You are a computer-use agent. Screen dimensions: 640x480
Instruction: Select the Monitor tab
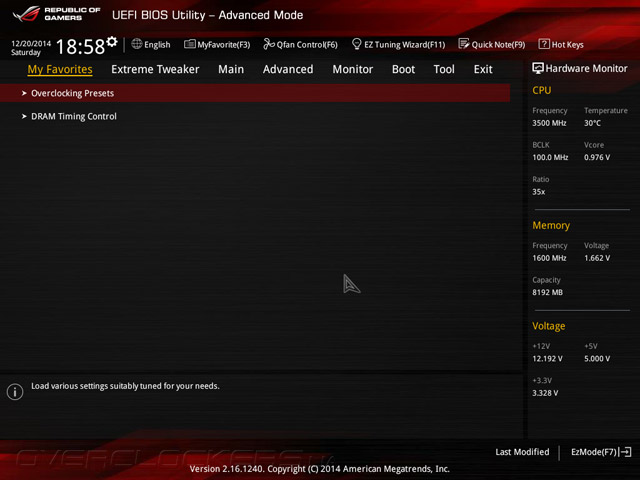[x=353, y=69]
